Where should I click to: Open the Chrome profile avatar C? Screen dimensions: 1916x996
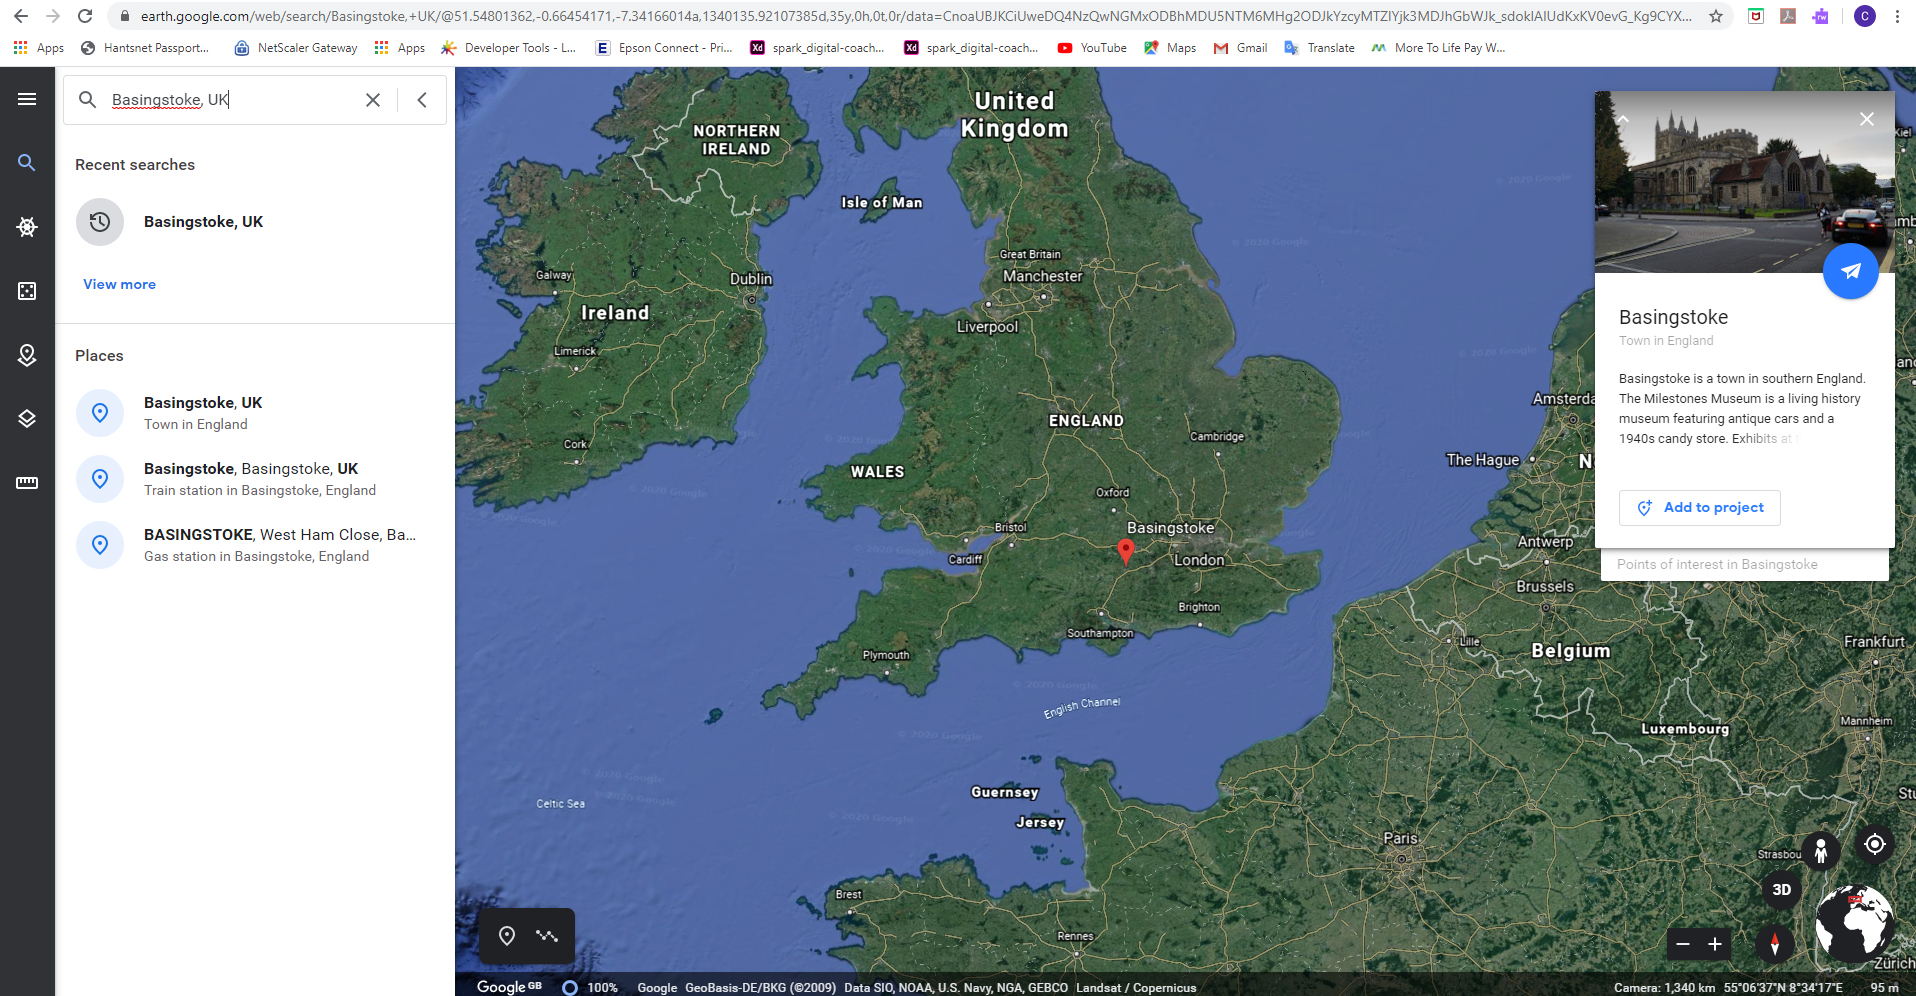[1865, 16]
